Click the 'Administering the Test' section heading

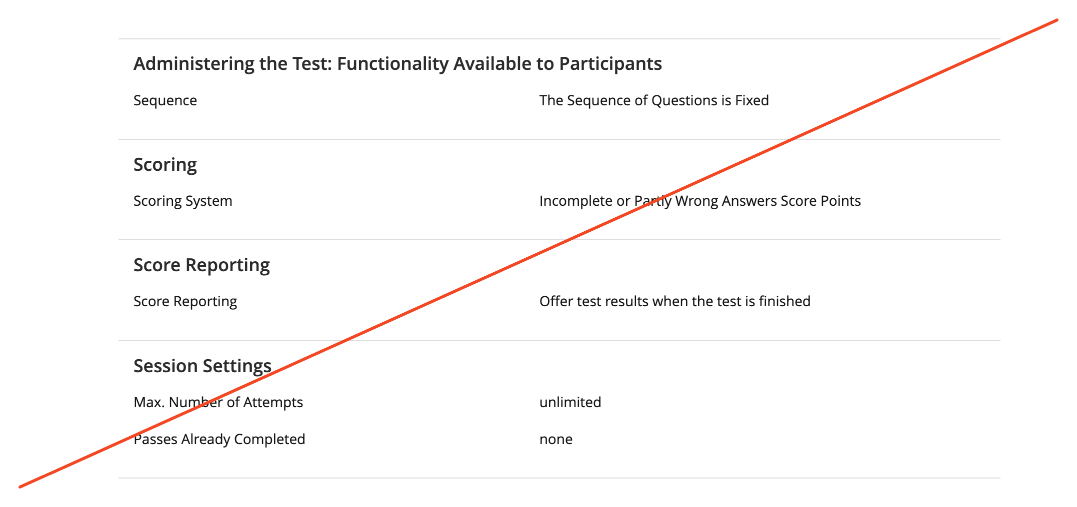pyautogui.click(x=397, y=64)
